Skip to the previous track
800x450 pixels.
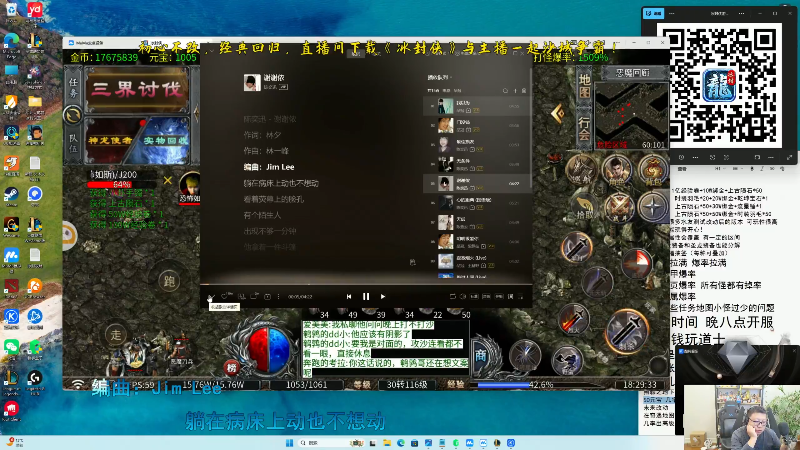(349, 296)
